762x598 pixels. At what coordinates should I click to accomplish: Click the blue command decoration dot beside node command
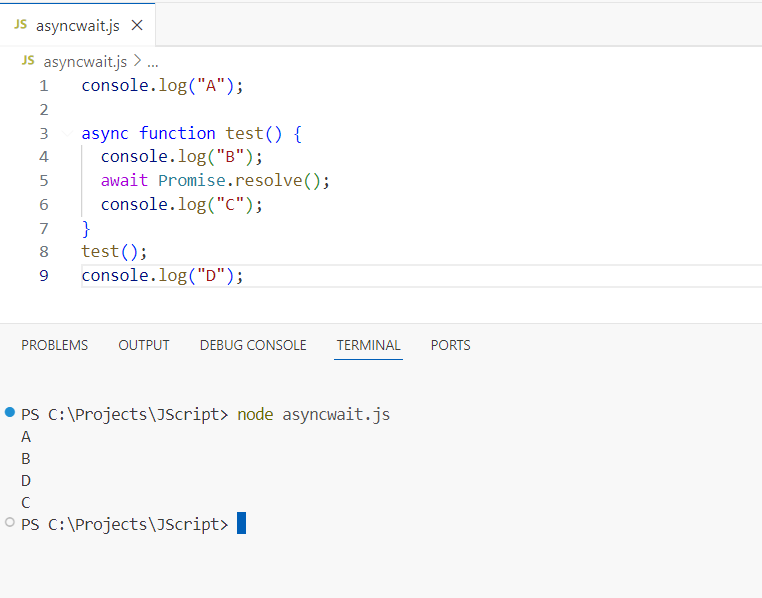(10, 412)
